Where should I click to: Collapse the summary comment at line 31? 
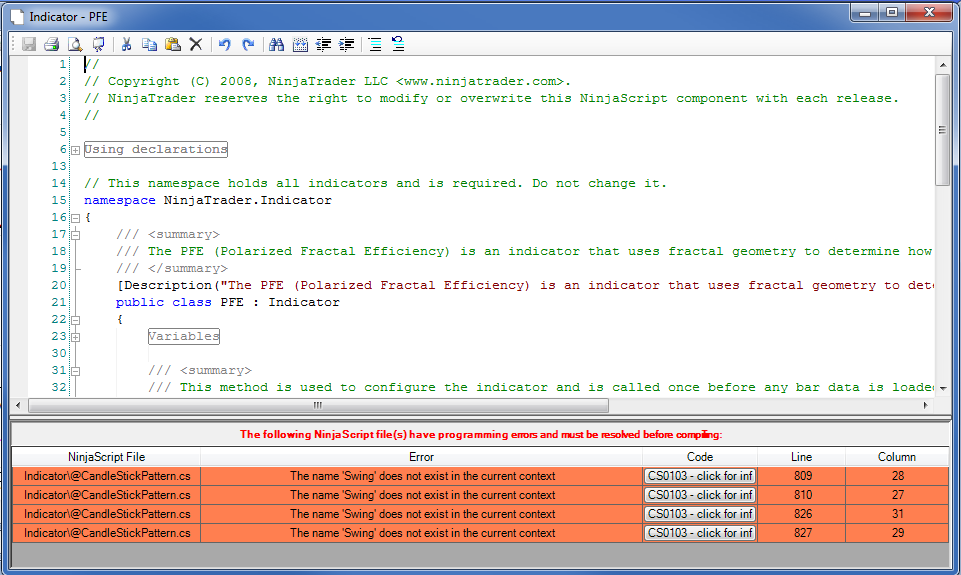(x=75, y=371)
